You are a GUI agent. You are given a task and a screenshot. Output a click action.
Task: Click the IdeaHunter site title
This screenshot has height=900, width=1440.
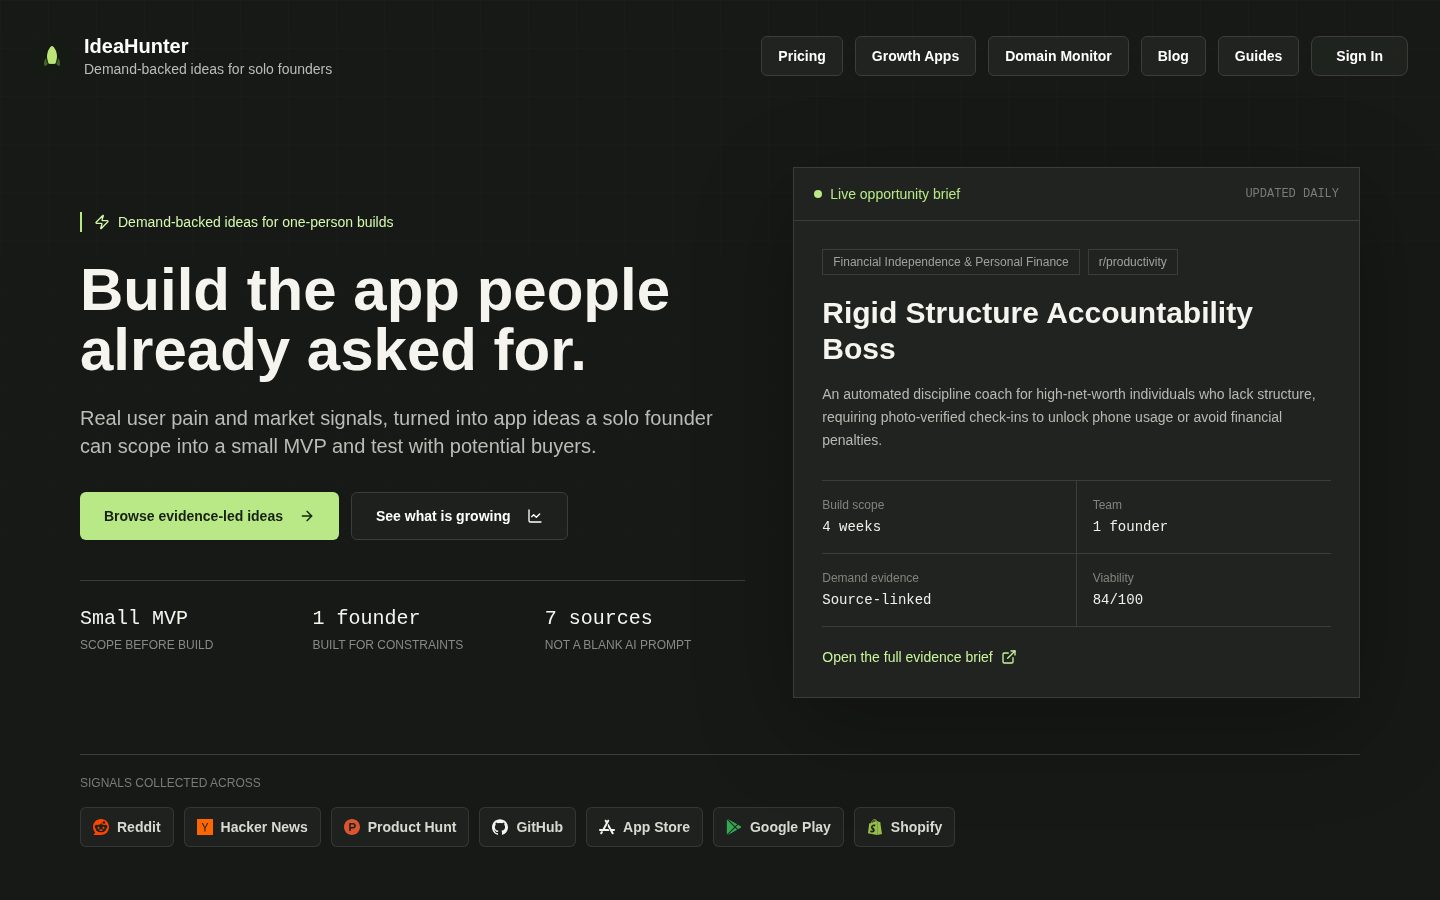click(x=136, y=46)
